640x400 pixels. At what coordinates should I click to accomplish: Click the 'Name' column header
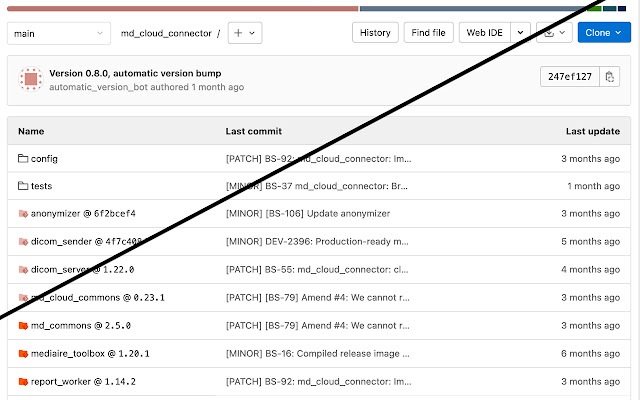[31, 131]
